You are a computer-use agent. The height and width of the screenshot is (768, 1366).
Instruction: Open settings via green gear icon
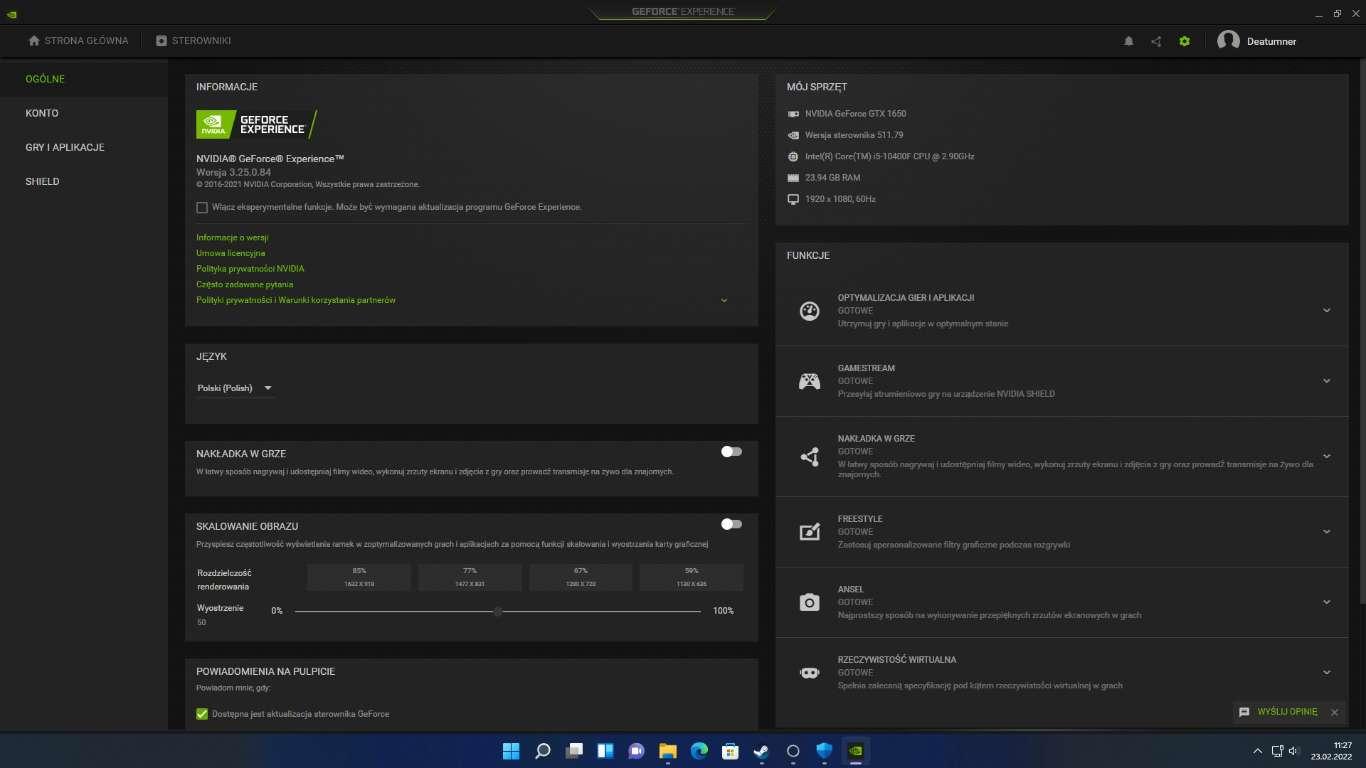coord(1184,41)
